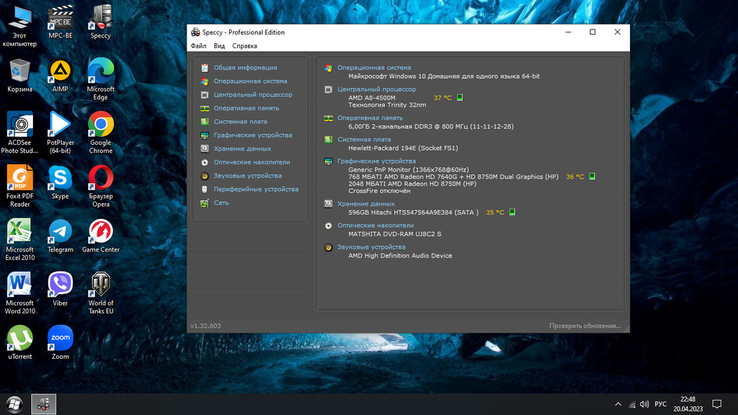Select Системная плата in the sidebar
The image size is (738, 415).
tap(241, 122)
